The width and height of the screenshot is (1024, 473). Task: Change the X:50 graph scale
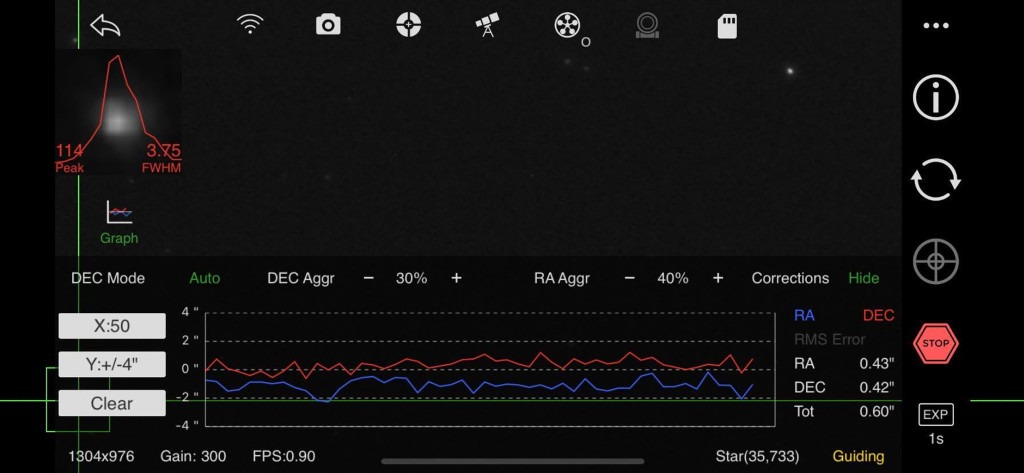[x=111, y=326]
